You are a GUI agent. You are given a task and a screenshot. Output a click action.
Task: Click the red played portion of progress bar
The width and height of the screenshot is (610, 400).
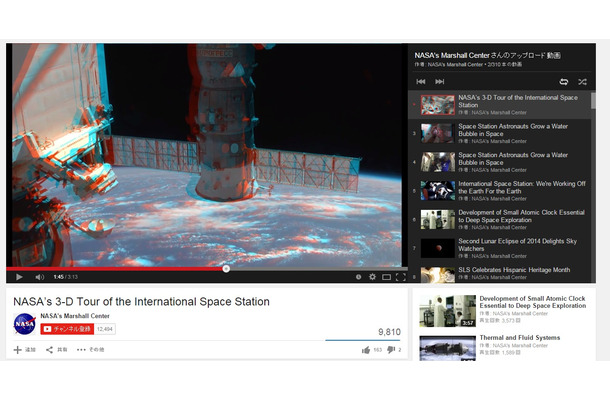(x=116, y=268)
